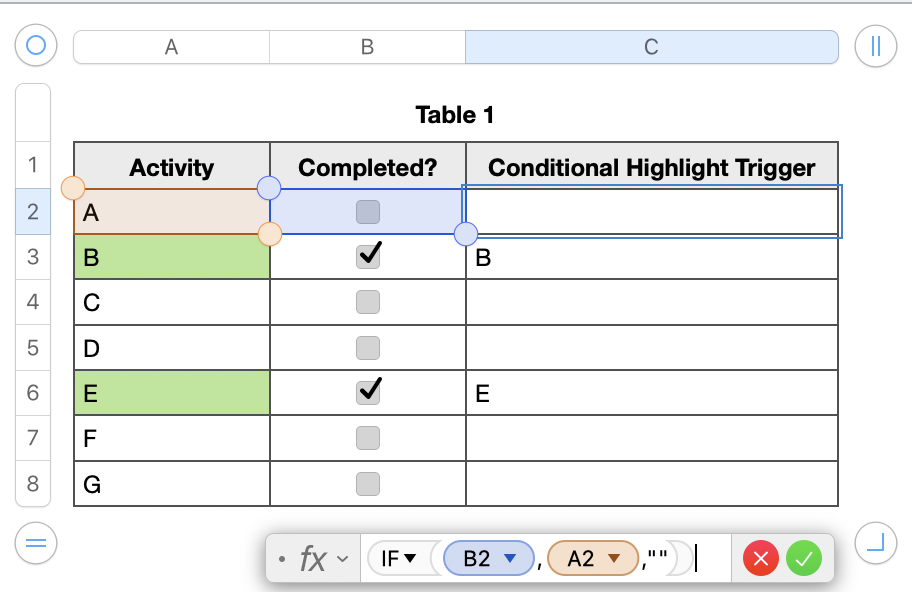912x592 pixels.
Task: Click the table resize handle bottom-right
Action: (x=876, y=543)
